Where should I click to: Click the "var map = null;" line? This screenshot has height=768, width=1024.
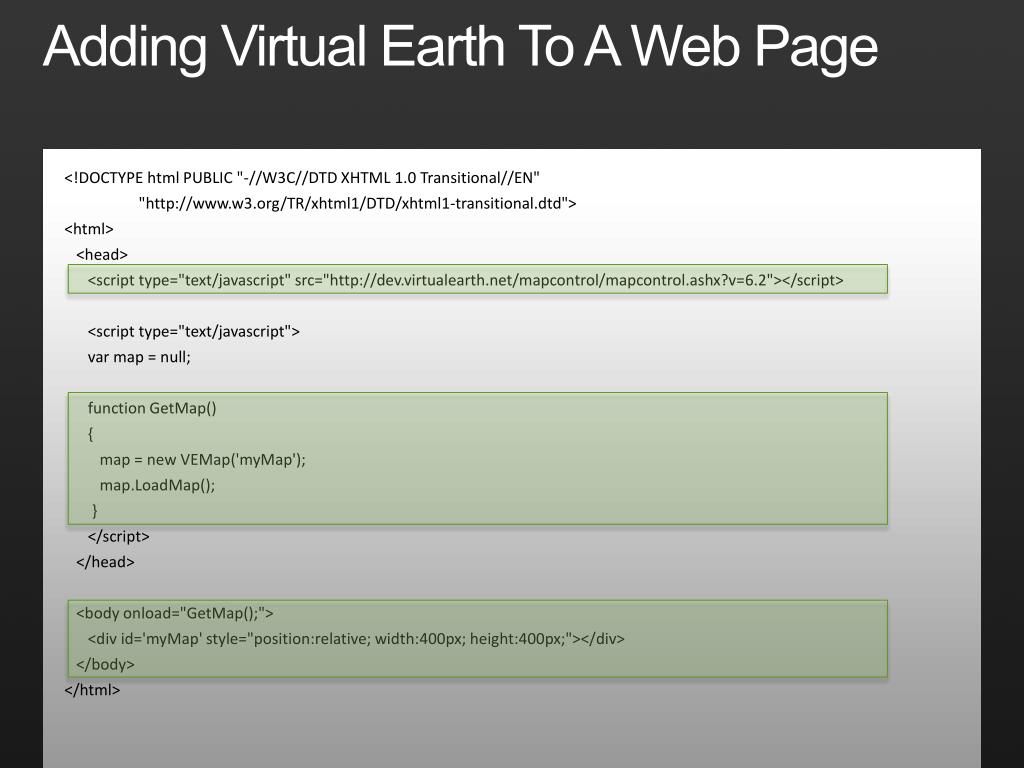coord(139,357)
